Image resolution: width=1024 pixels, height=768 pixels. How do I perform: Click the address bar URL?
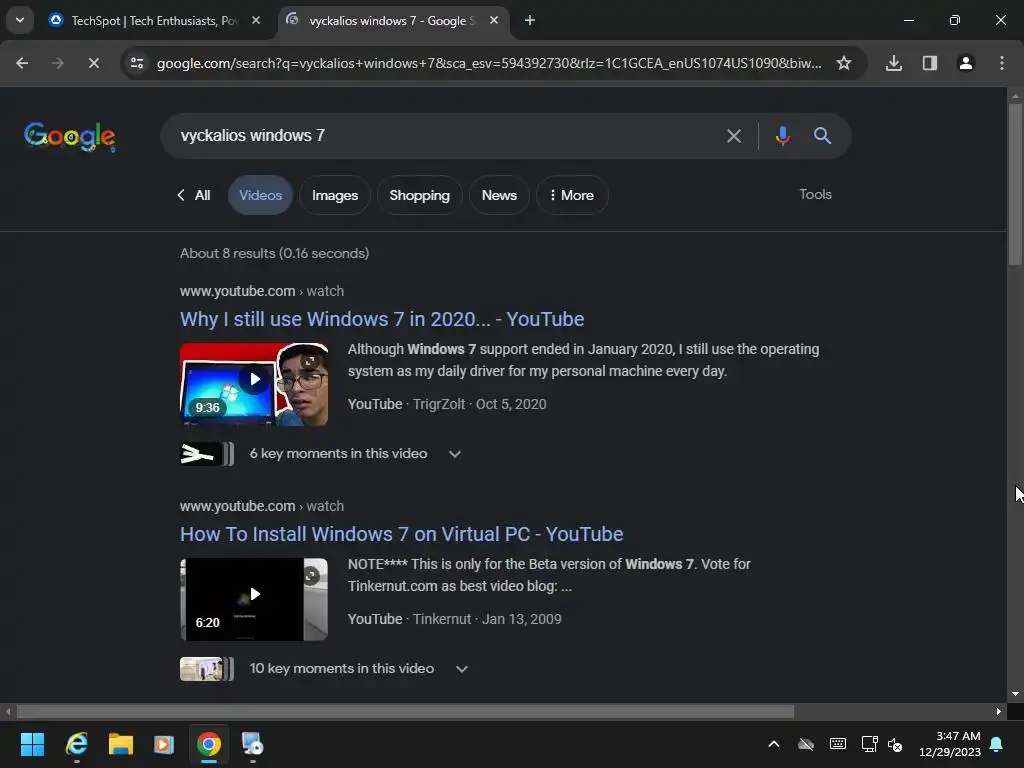[x=488, y=63]
